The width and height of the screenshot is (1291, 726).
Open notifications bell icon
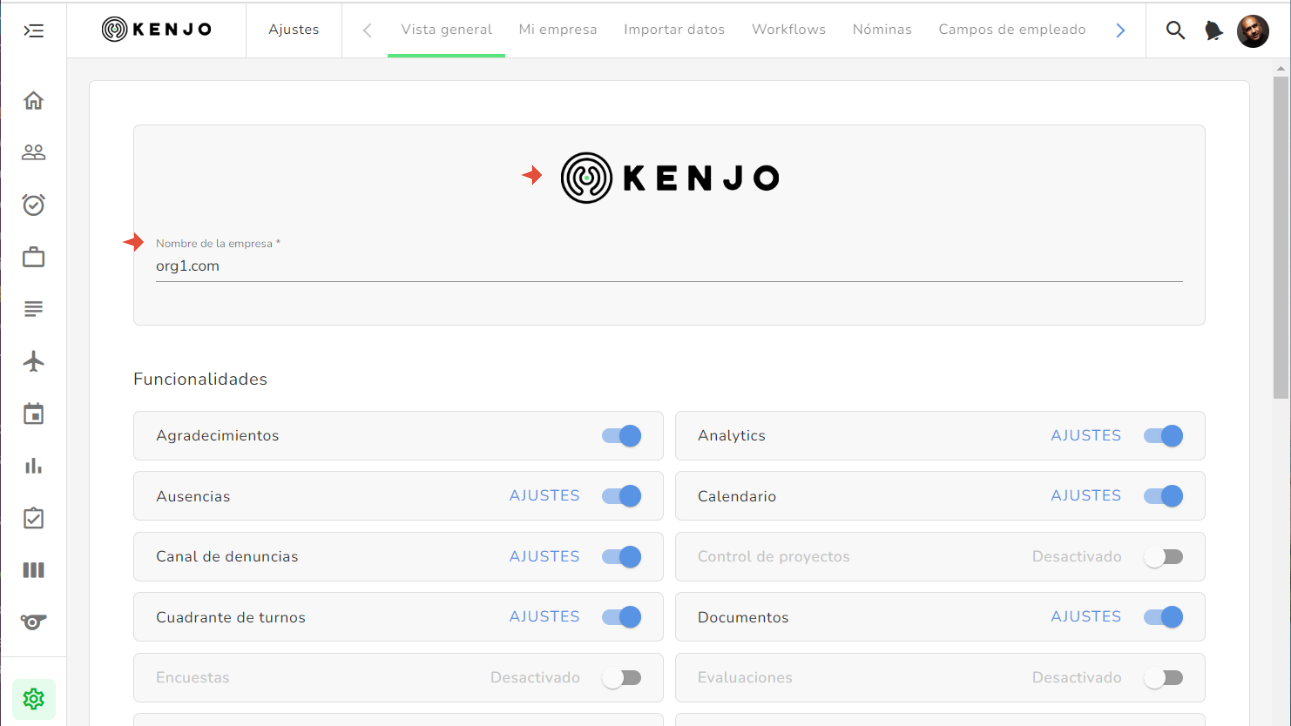tap(1214, 31)
